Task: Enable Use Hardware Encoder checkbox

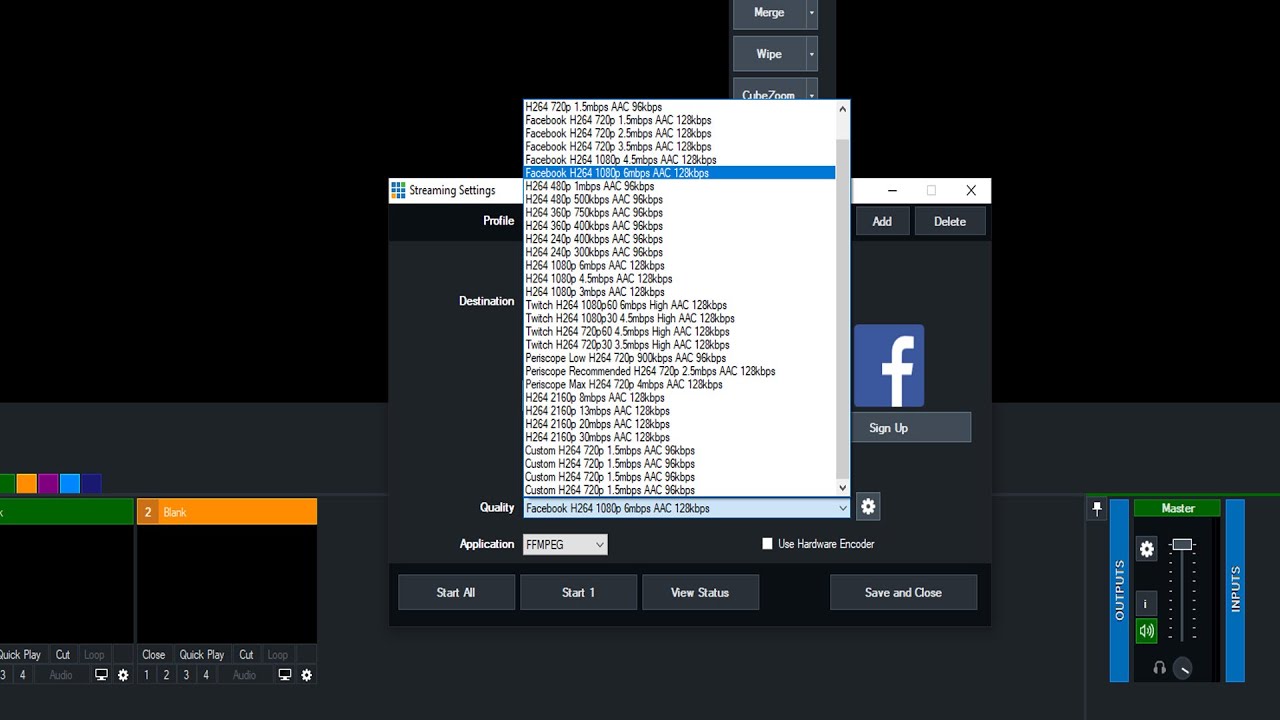Action: [768, 544]
